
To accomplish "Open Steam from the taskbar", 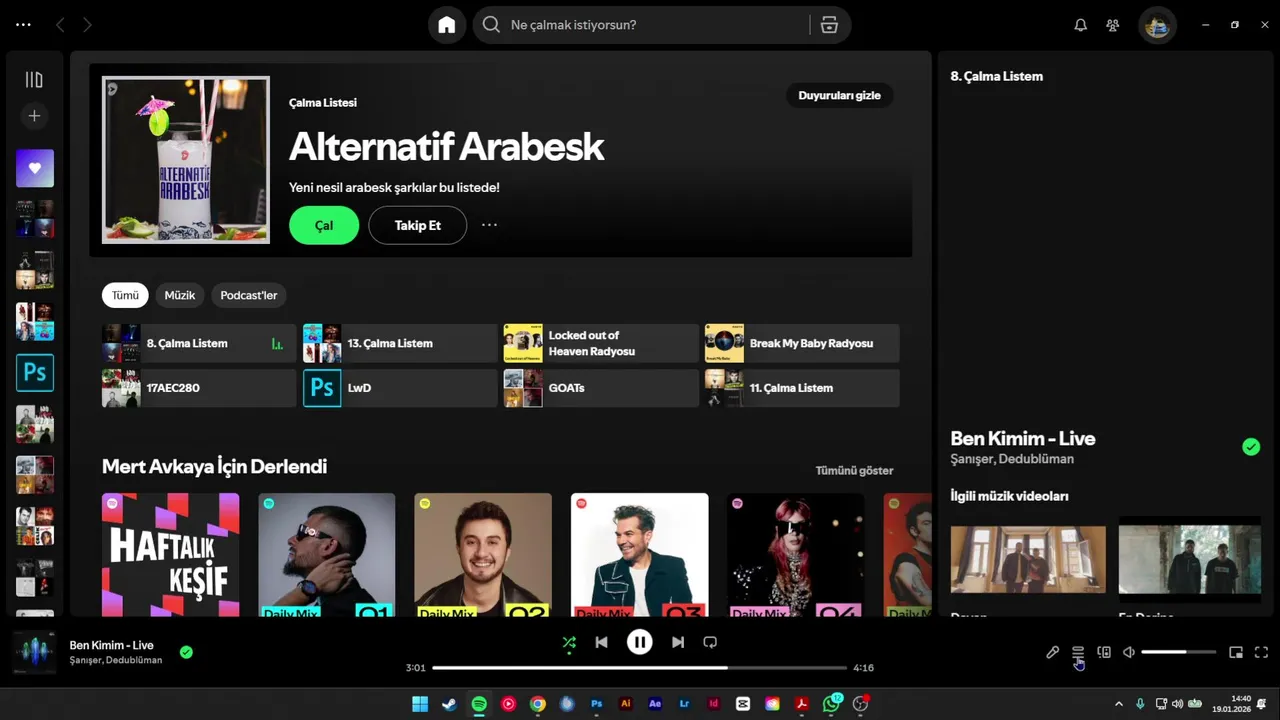I will (450, 704).
